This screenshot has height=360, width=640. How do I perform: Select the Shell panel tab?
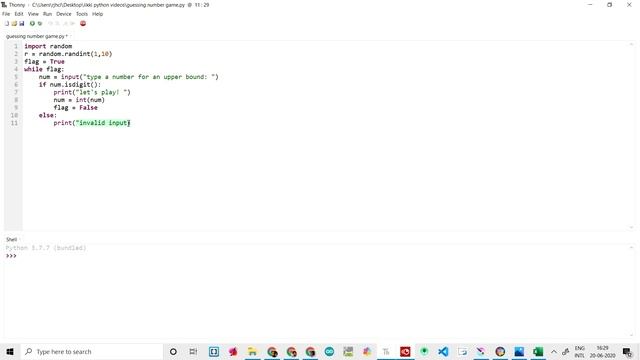[x=11, y=240]
